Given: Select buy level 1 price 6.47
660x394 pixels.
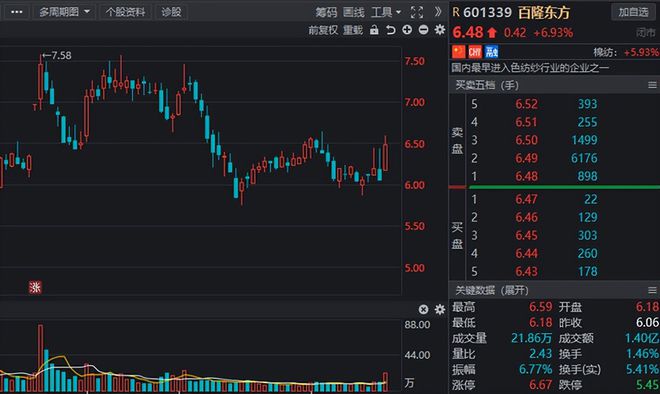Looking at the screenshot, I should point(526,199).
